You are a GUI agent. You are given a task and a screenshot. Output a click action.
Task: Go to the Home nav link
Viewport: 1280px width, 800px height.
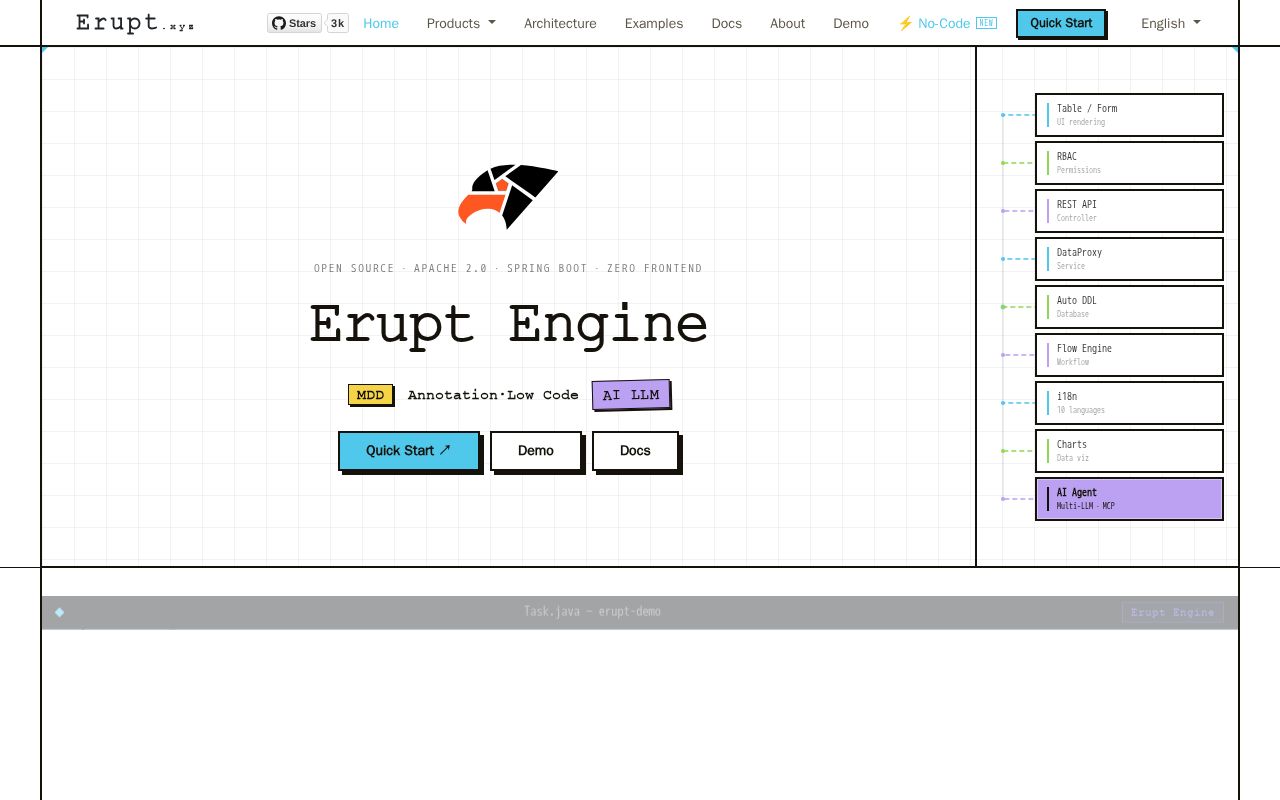381,23
